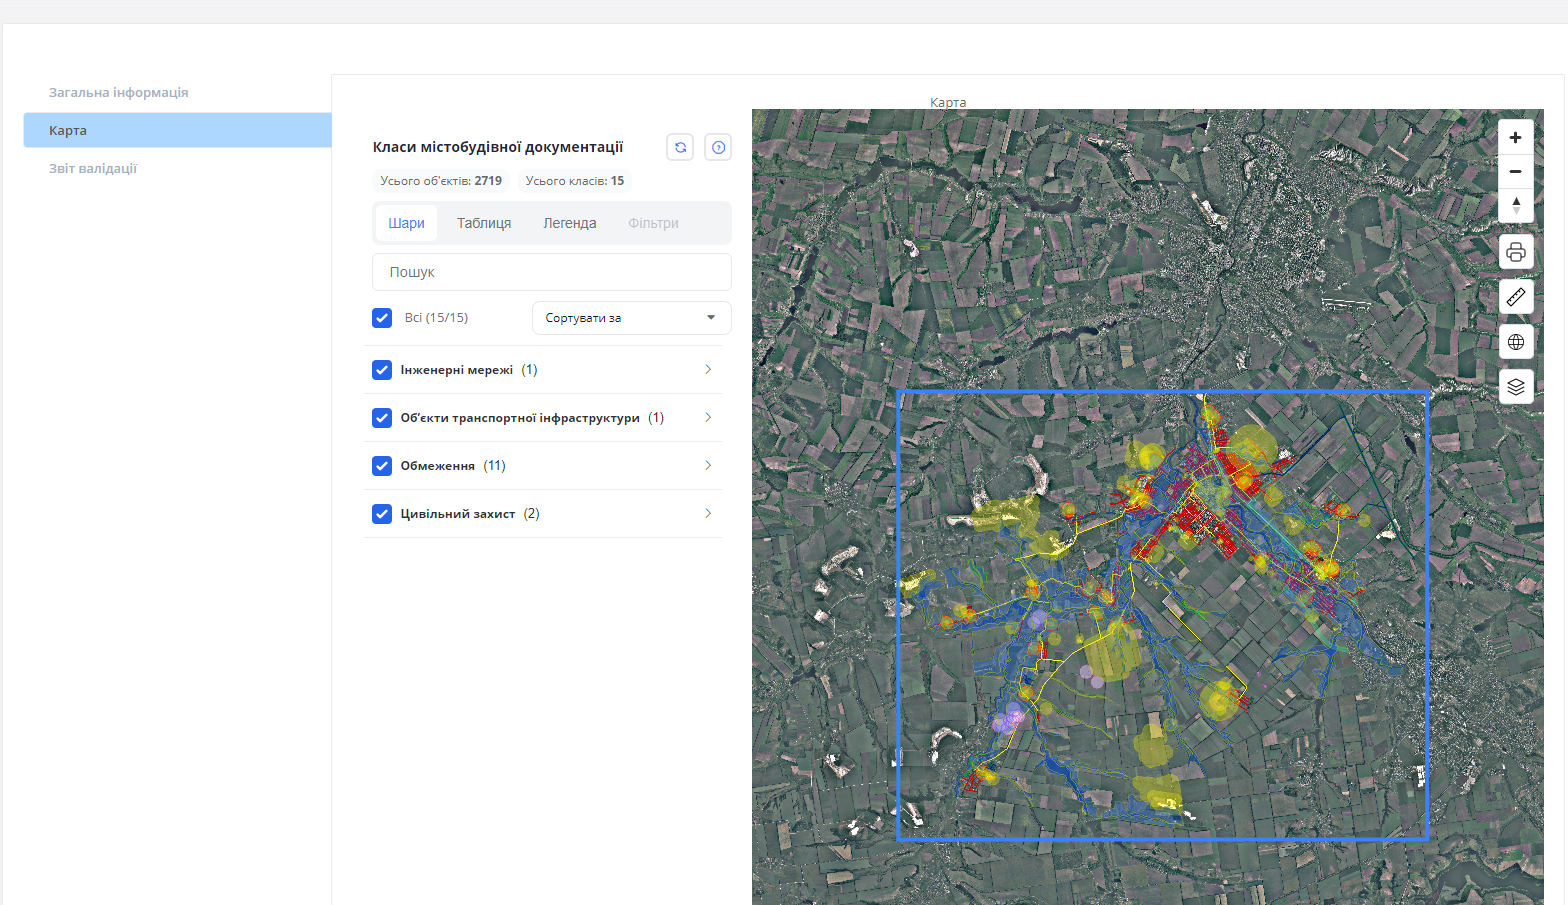Open the map layers stack icon
The image size is (1568, 905).
(1515, 387)
